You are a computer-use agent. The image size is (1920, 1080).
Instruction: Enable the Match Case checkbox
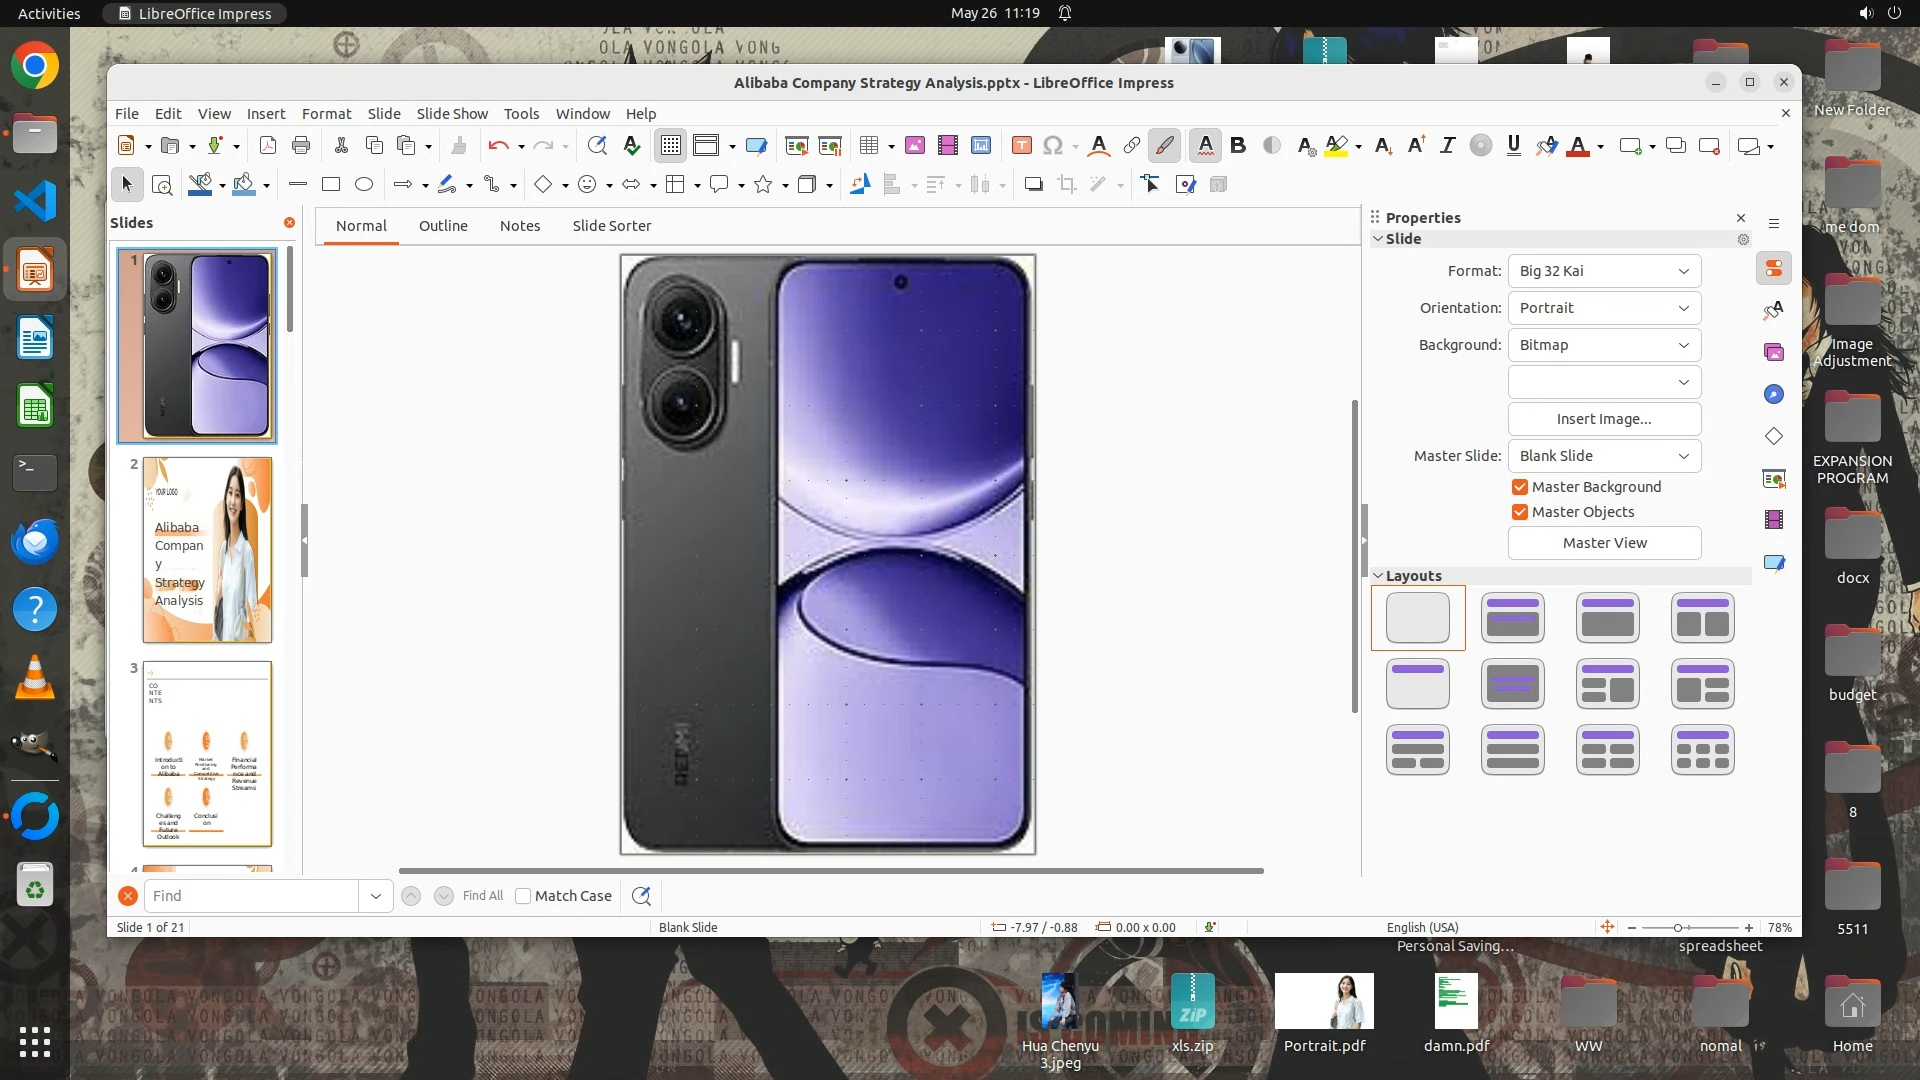[x=523, y=896]
